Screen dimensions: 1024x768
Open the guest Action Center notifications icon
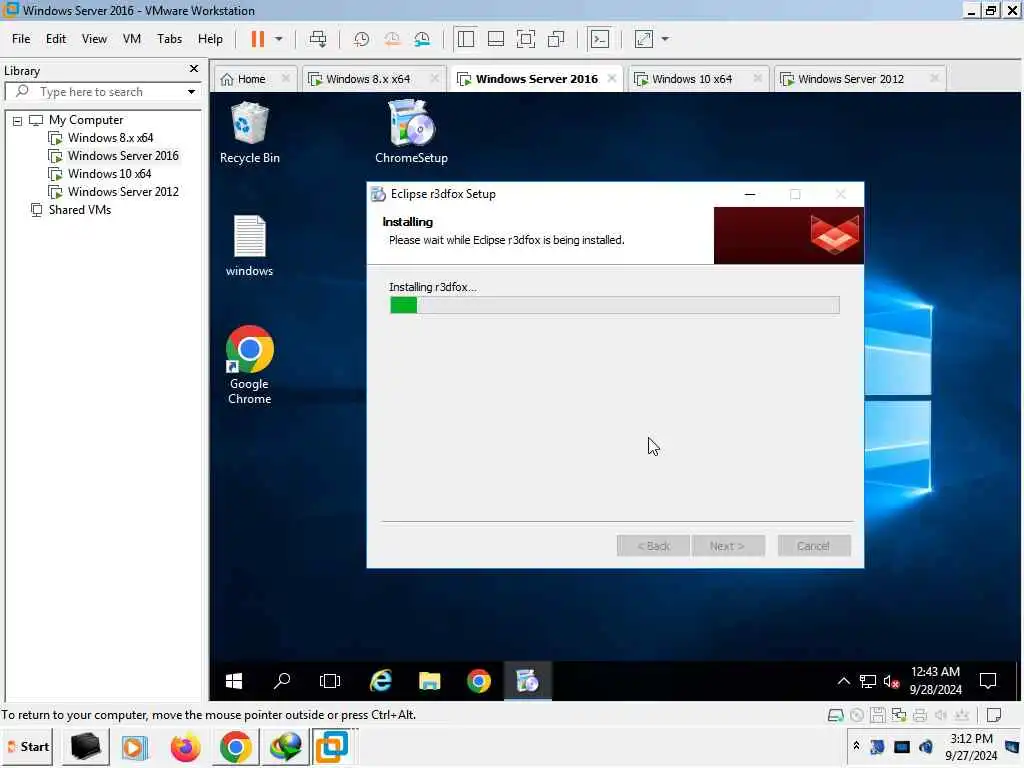[x=988, y=681]
